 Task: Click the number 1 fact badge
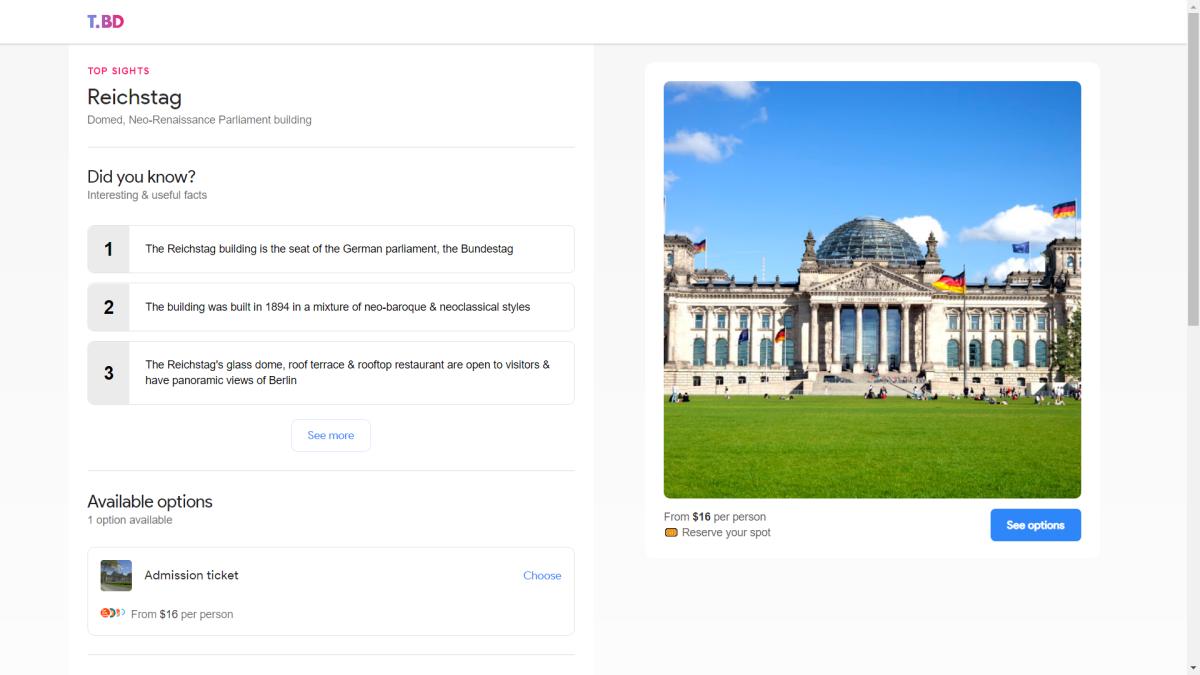(108, 249)
